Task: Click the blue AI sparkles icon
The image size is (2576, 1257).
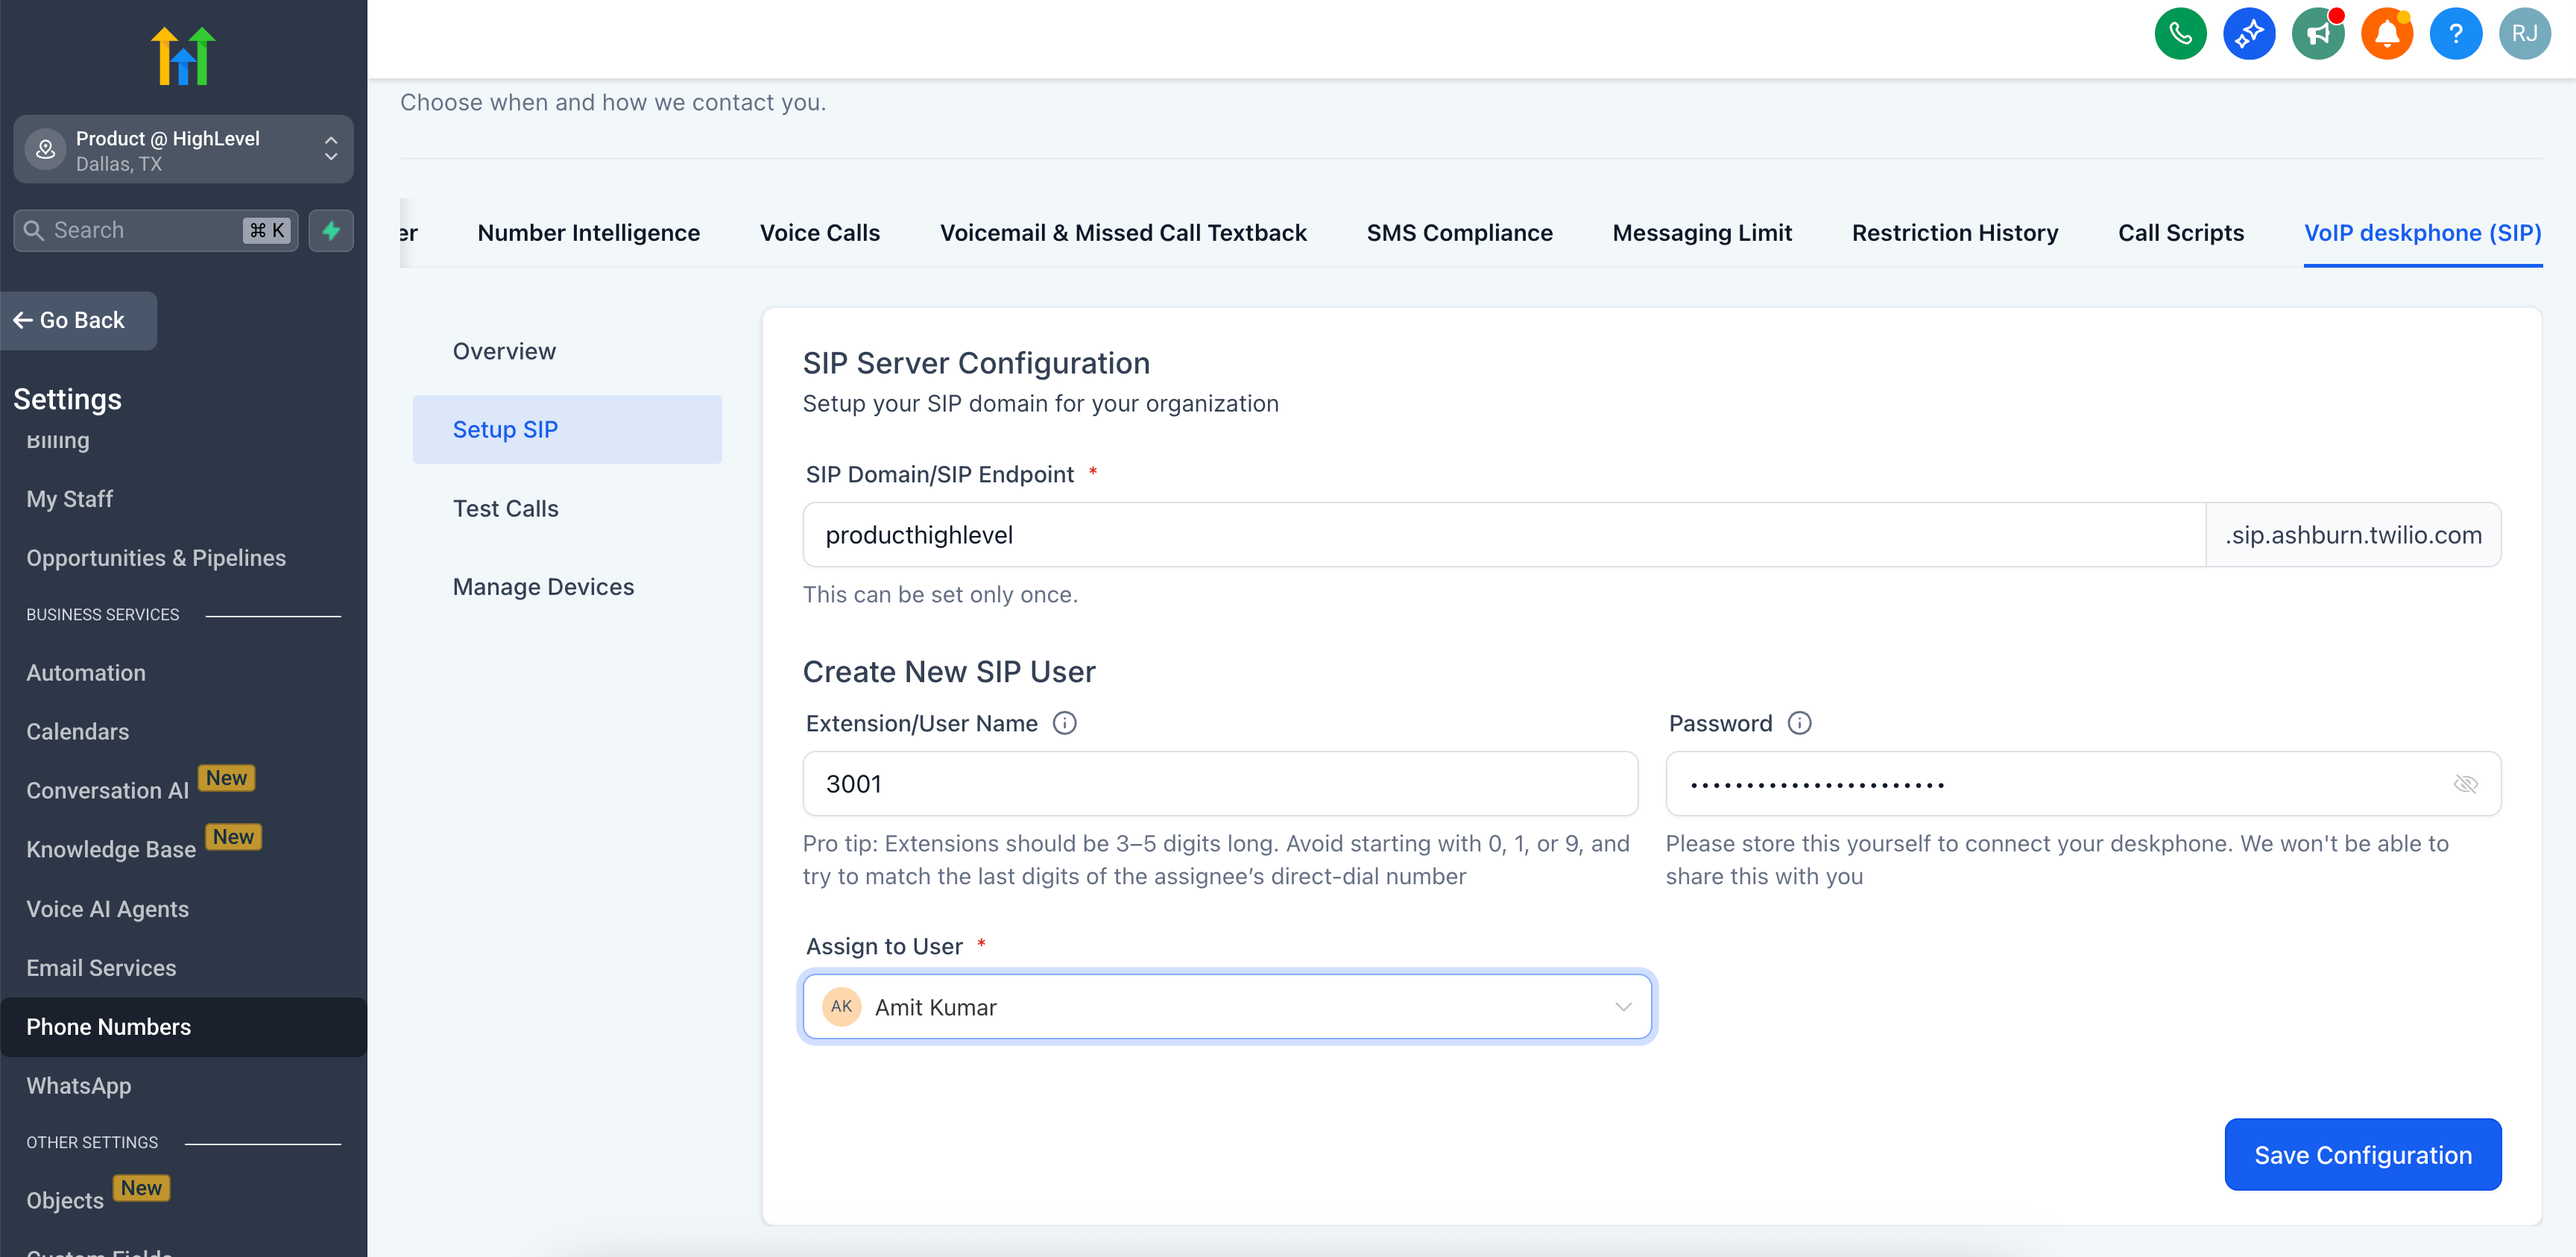Action: tap(2249, 33)
